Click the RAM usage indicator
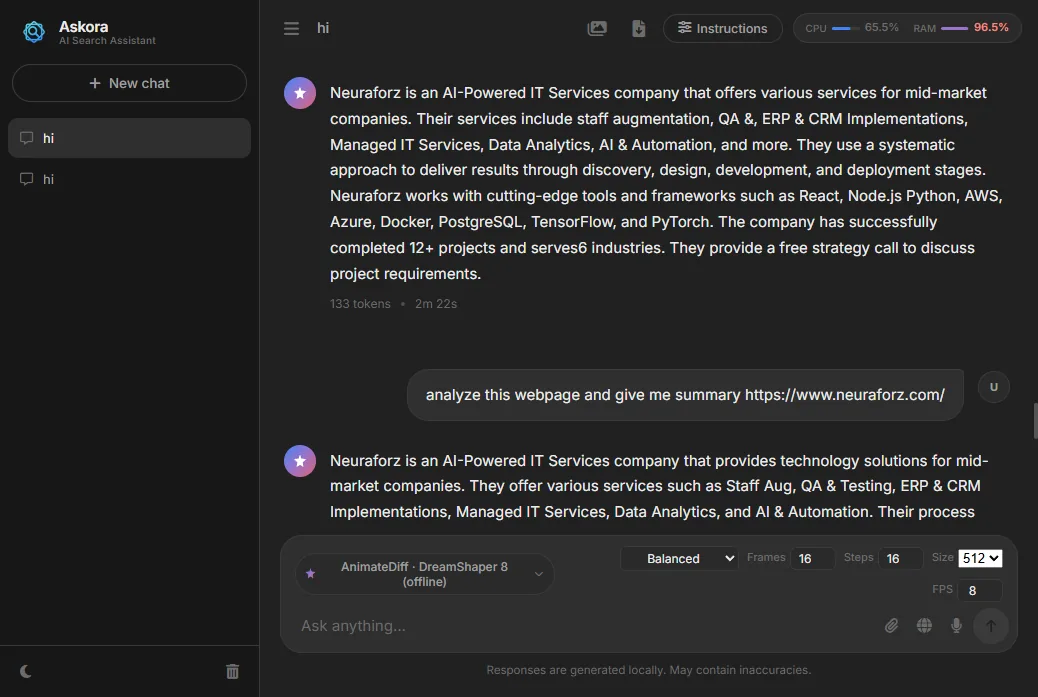Viewport: 1038px width, 697px height. (x=961, y=28)
